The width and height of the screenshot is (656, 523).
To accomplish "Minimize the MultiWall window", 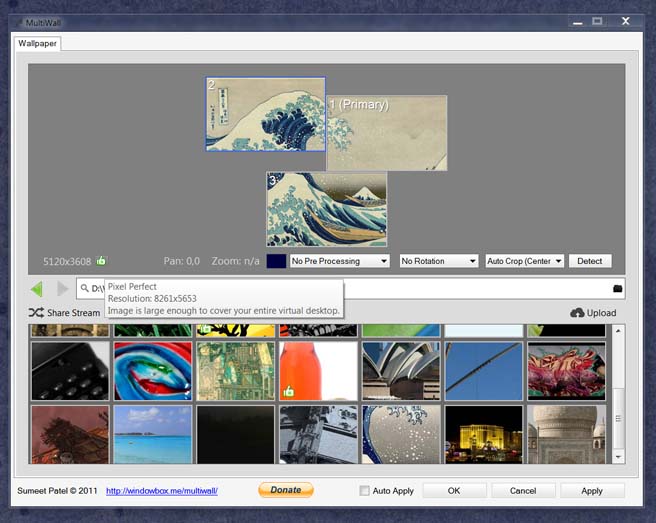I will [578, 22].
